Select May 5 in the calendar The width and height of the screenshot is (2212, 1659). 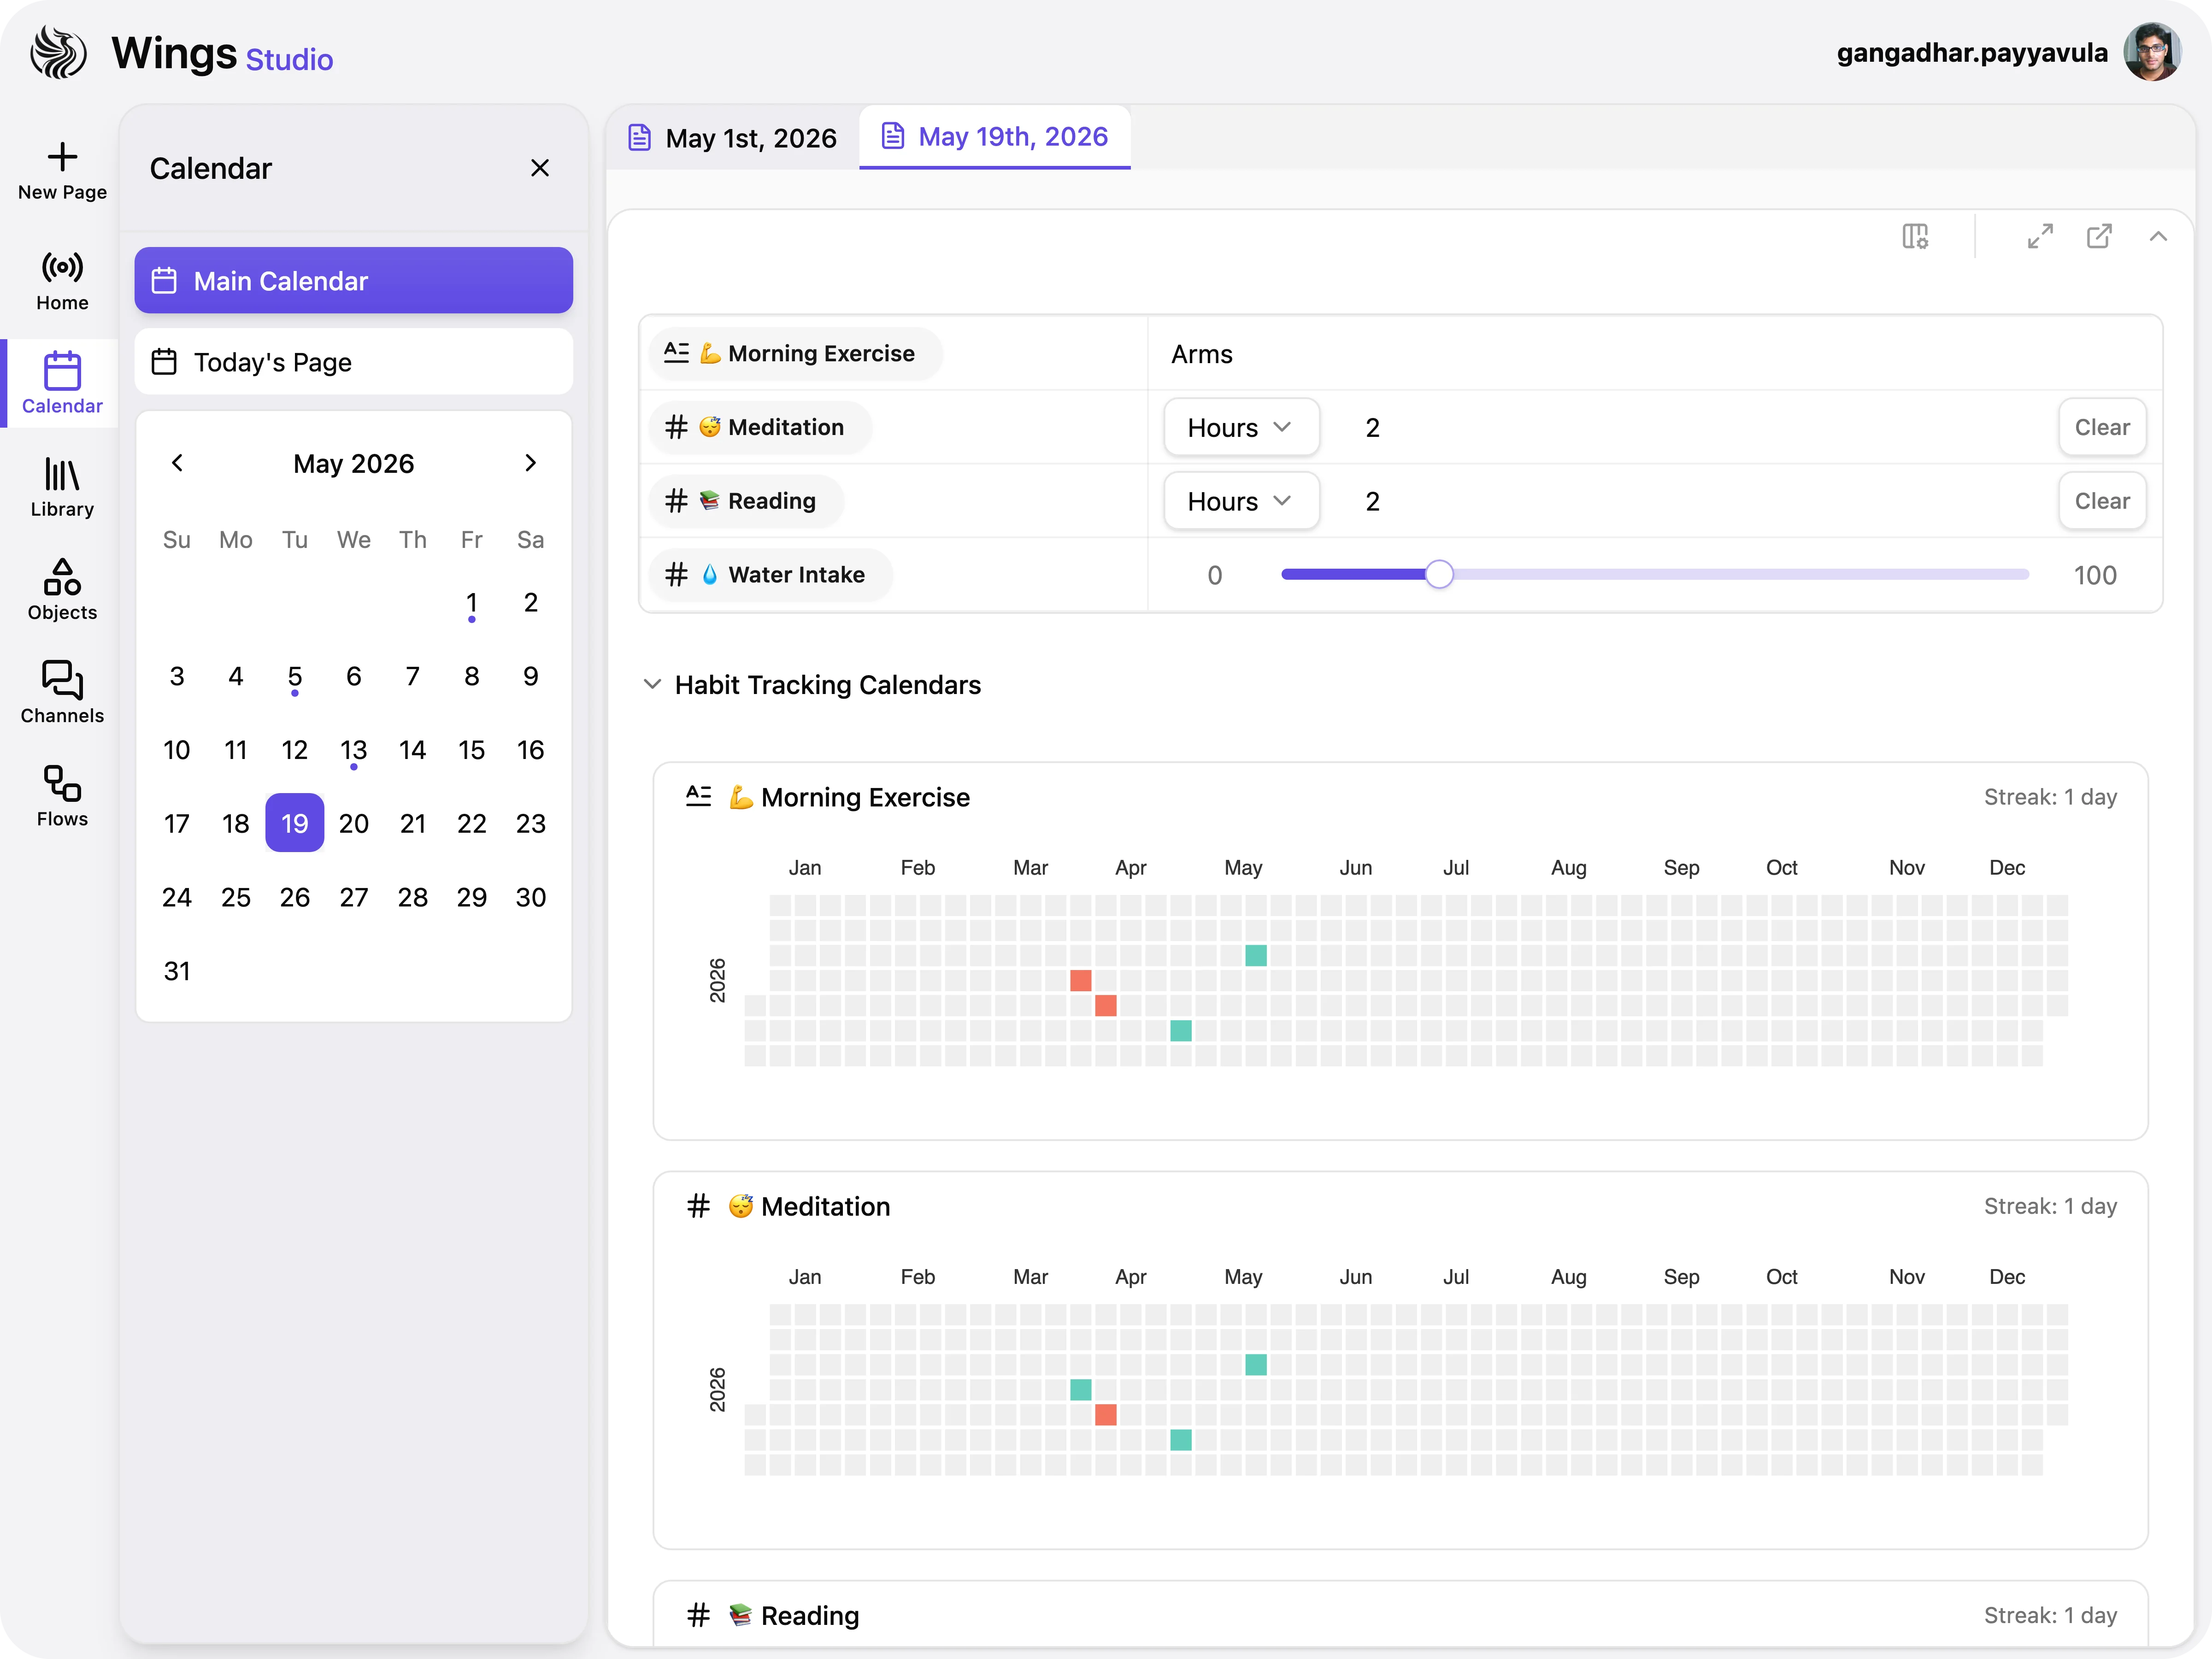pyautogui.click(x=295, y=677)
